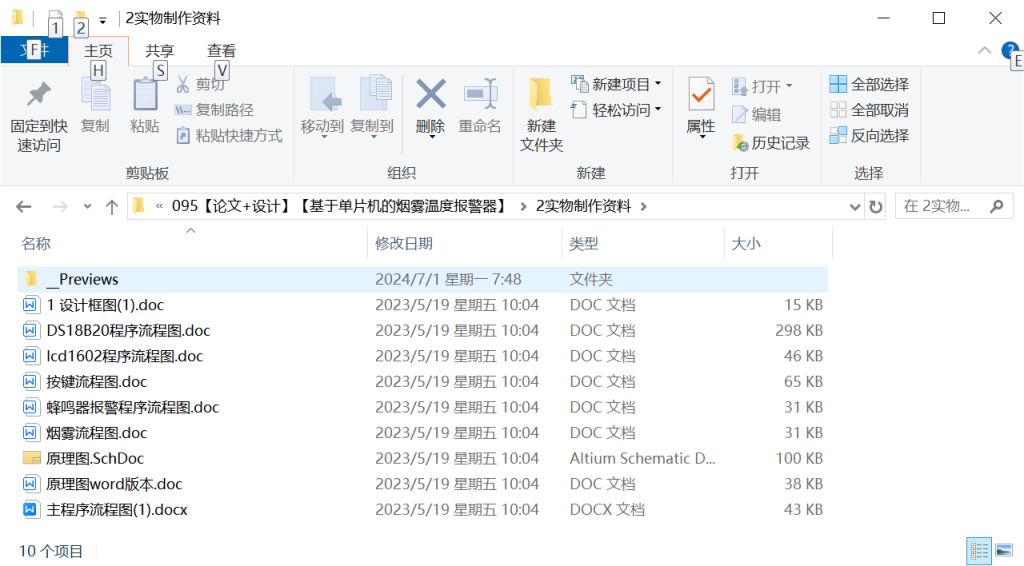Select 主程序流程图(1).docx file
This screenshot has height=566, width=1024.
click(423, 509)
